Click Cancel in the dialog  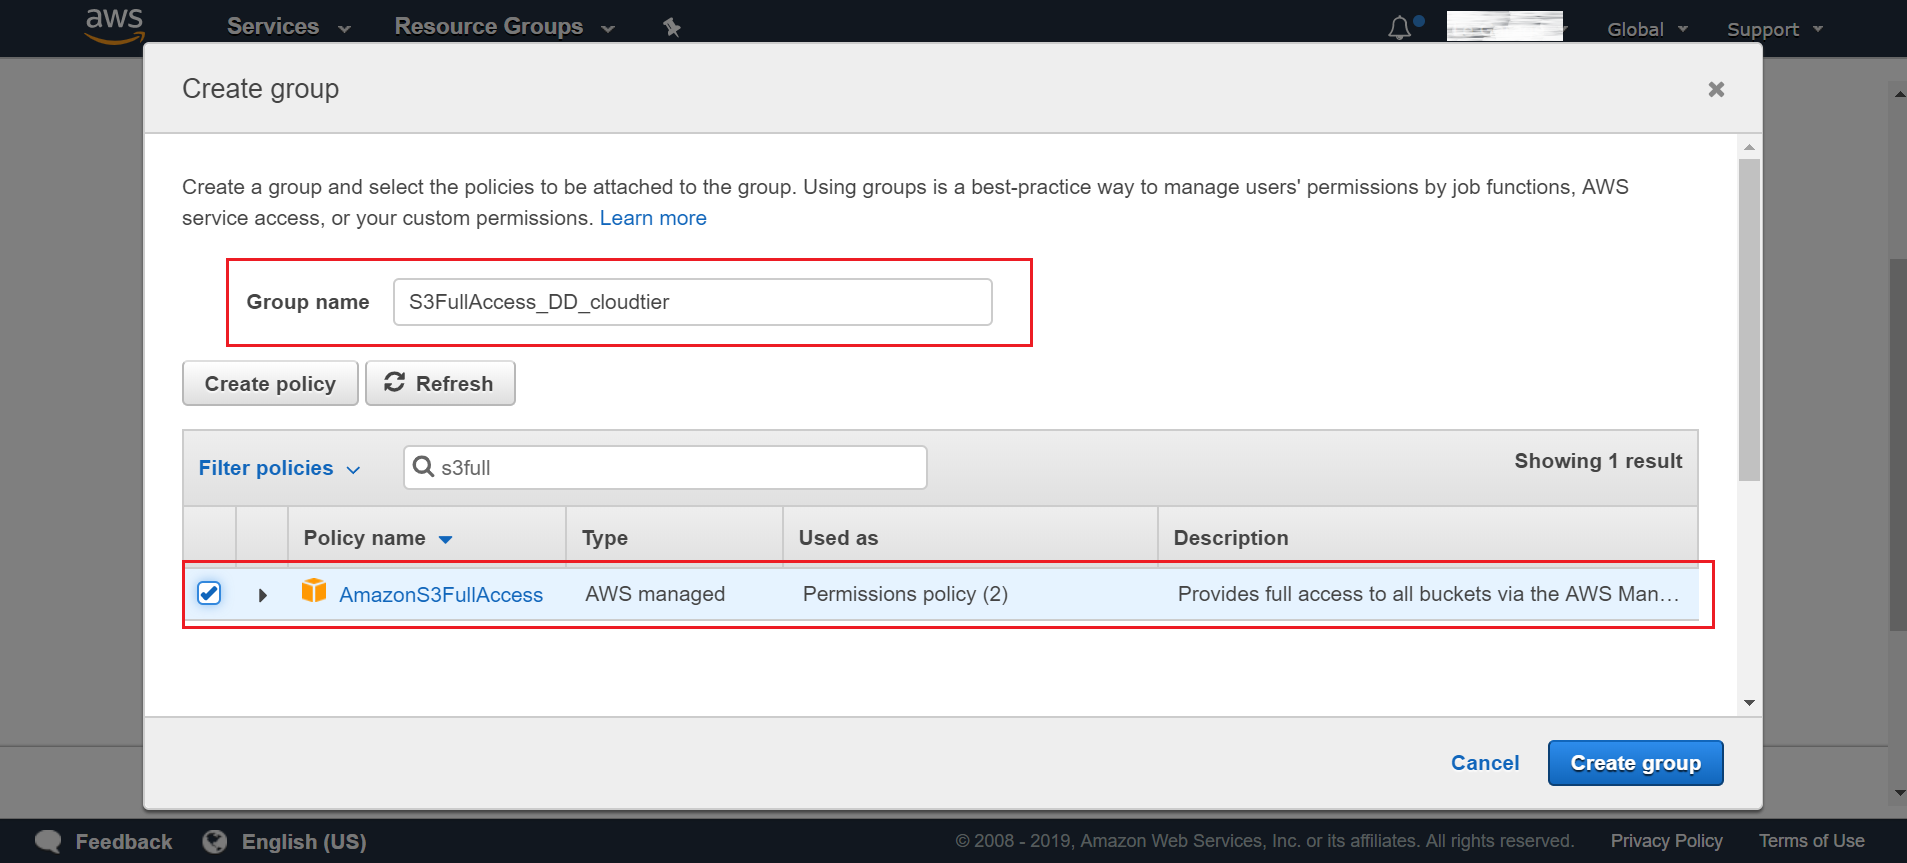tap(1485, 763)
